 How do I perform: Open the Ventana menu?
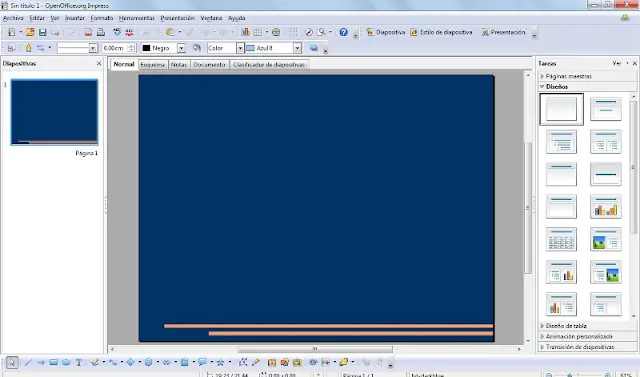point(211,18)
